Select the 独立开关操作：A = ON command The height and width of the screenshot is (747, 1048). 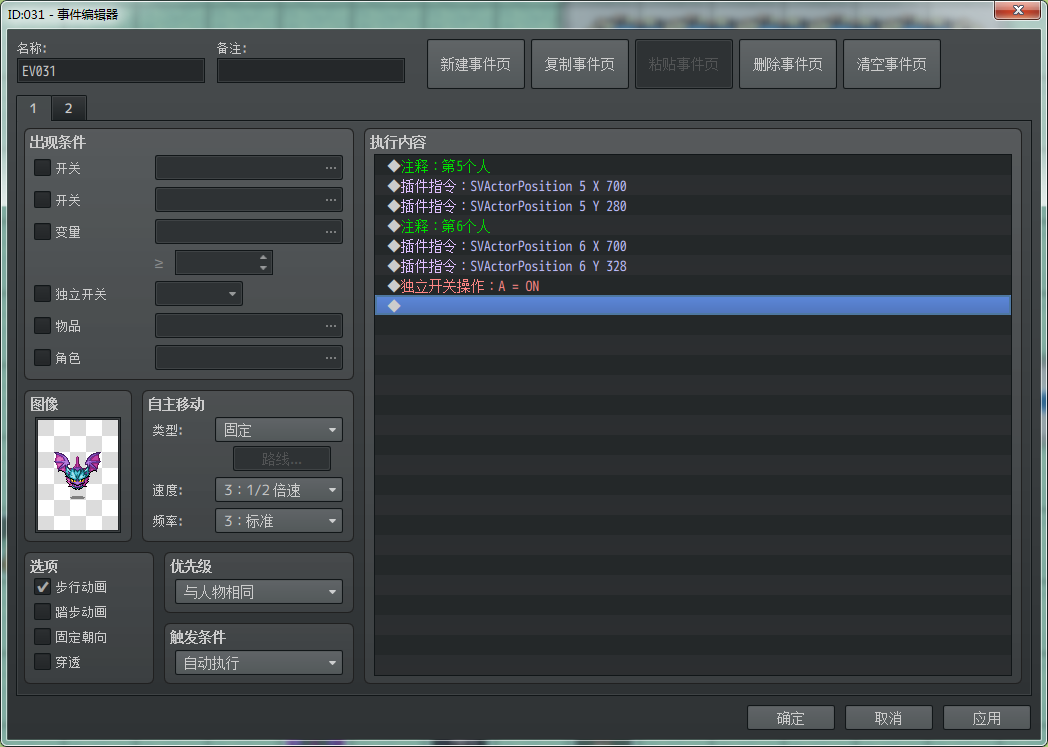693,286
